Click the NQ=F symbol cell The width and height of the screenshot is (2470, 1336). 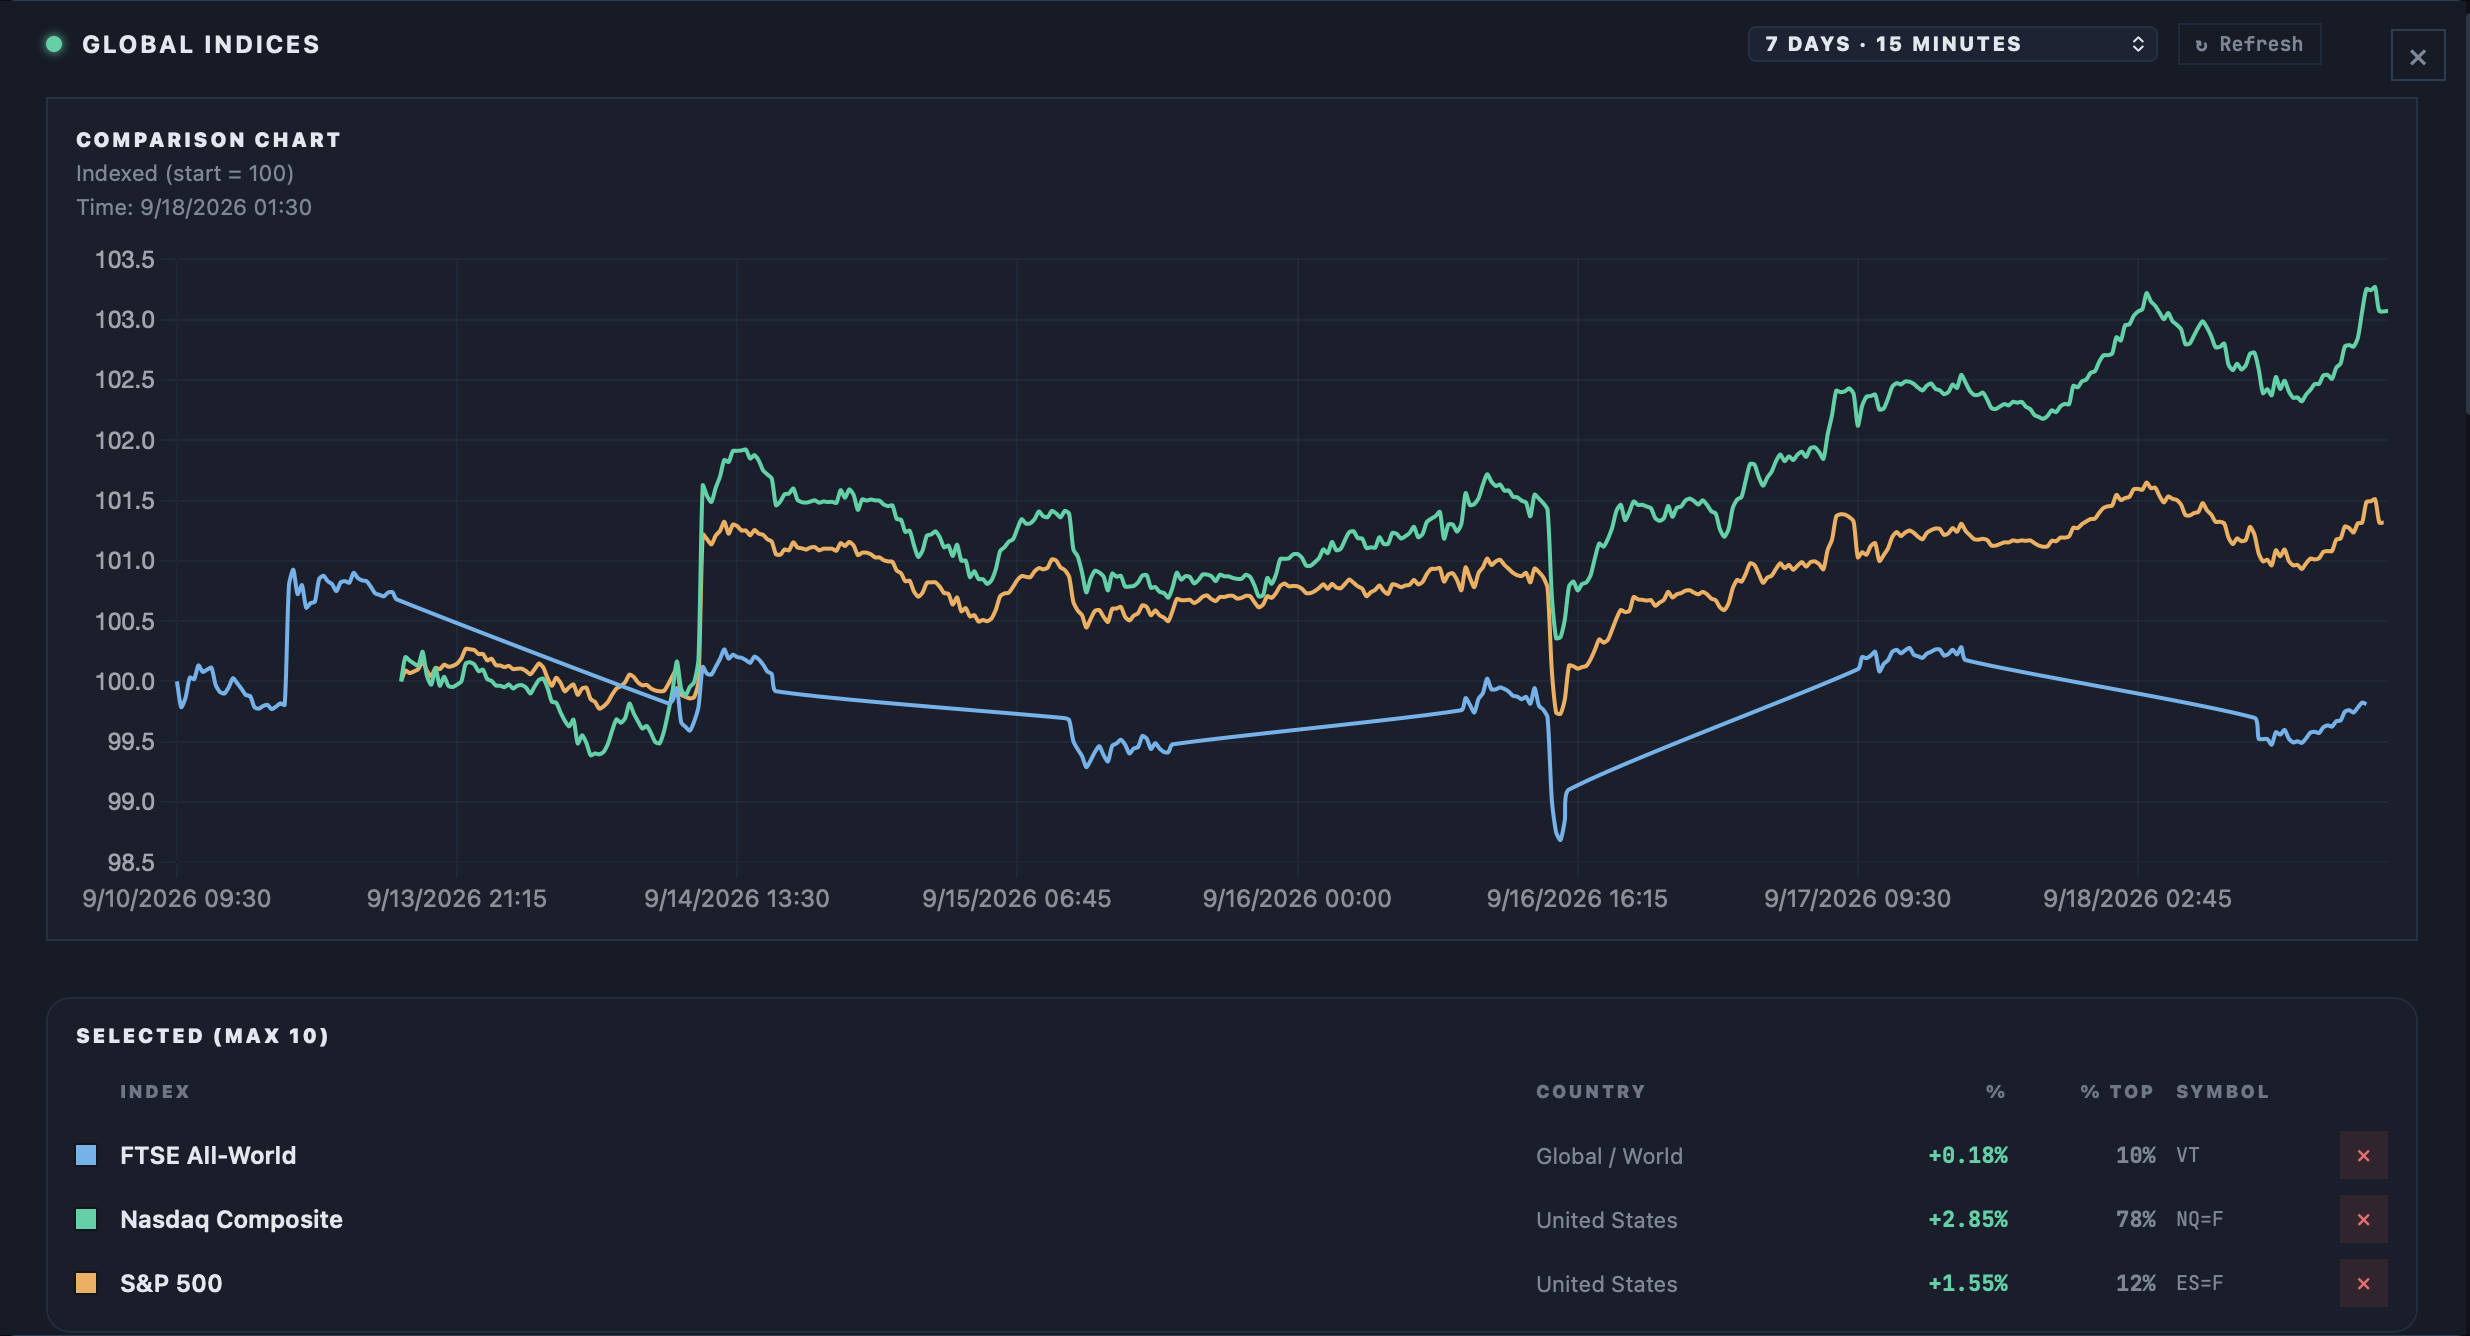pyautogui.click(x=2199, y=1220)
